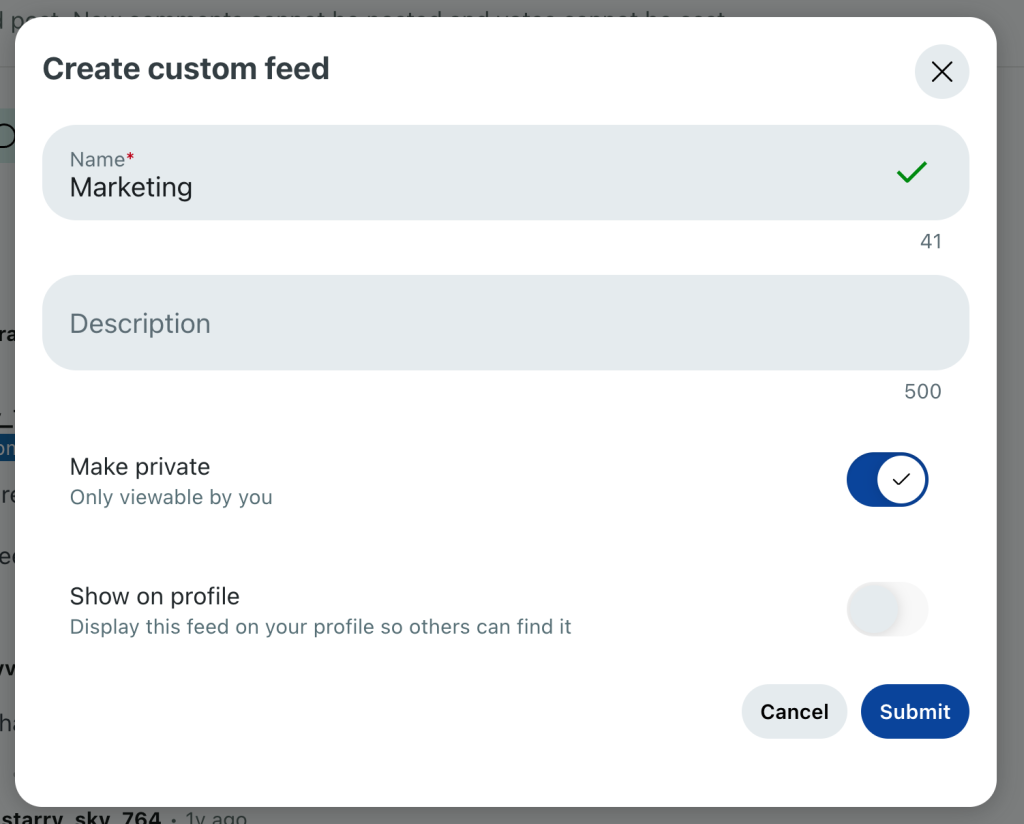Click the green validation checkmark icon
Screen dimensions: 1024x824
[x=911, y=172]
